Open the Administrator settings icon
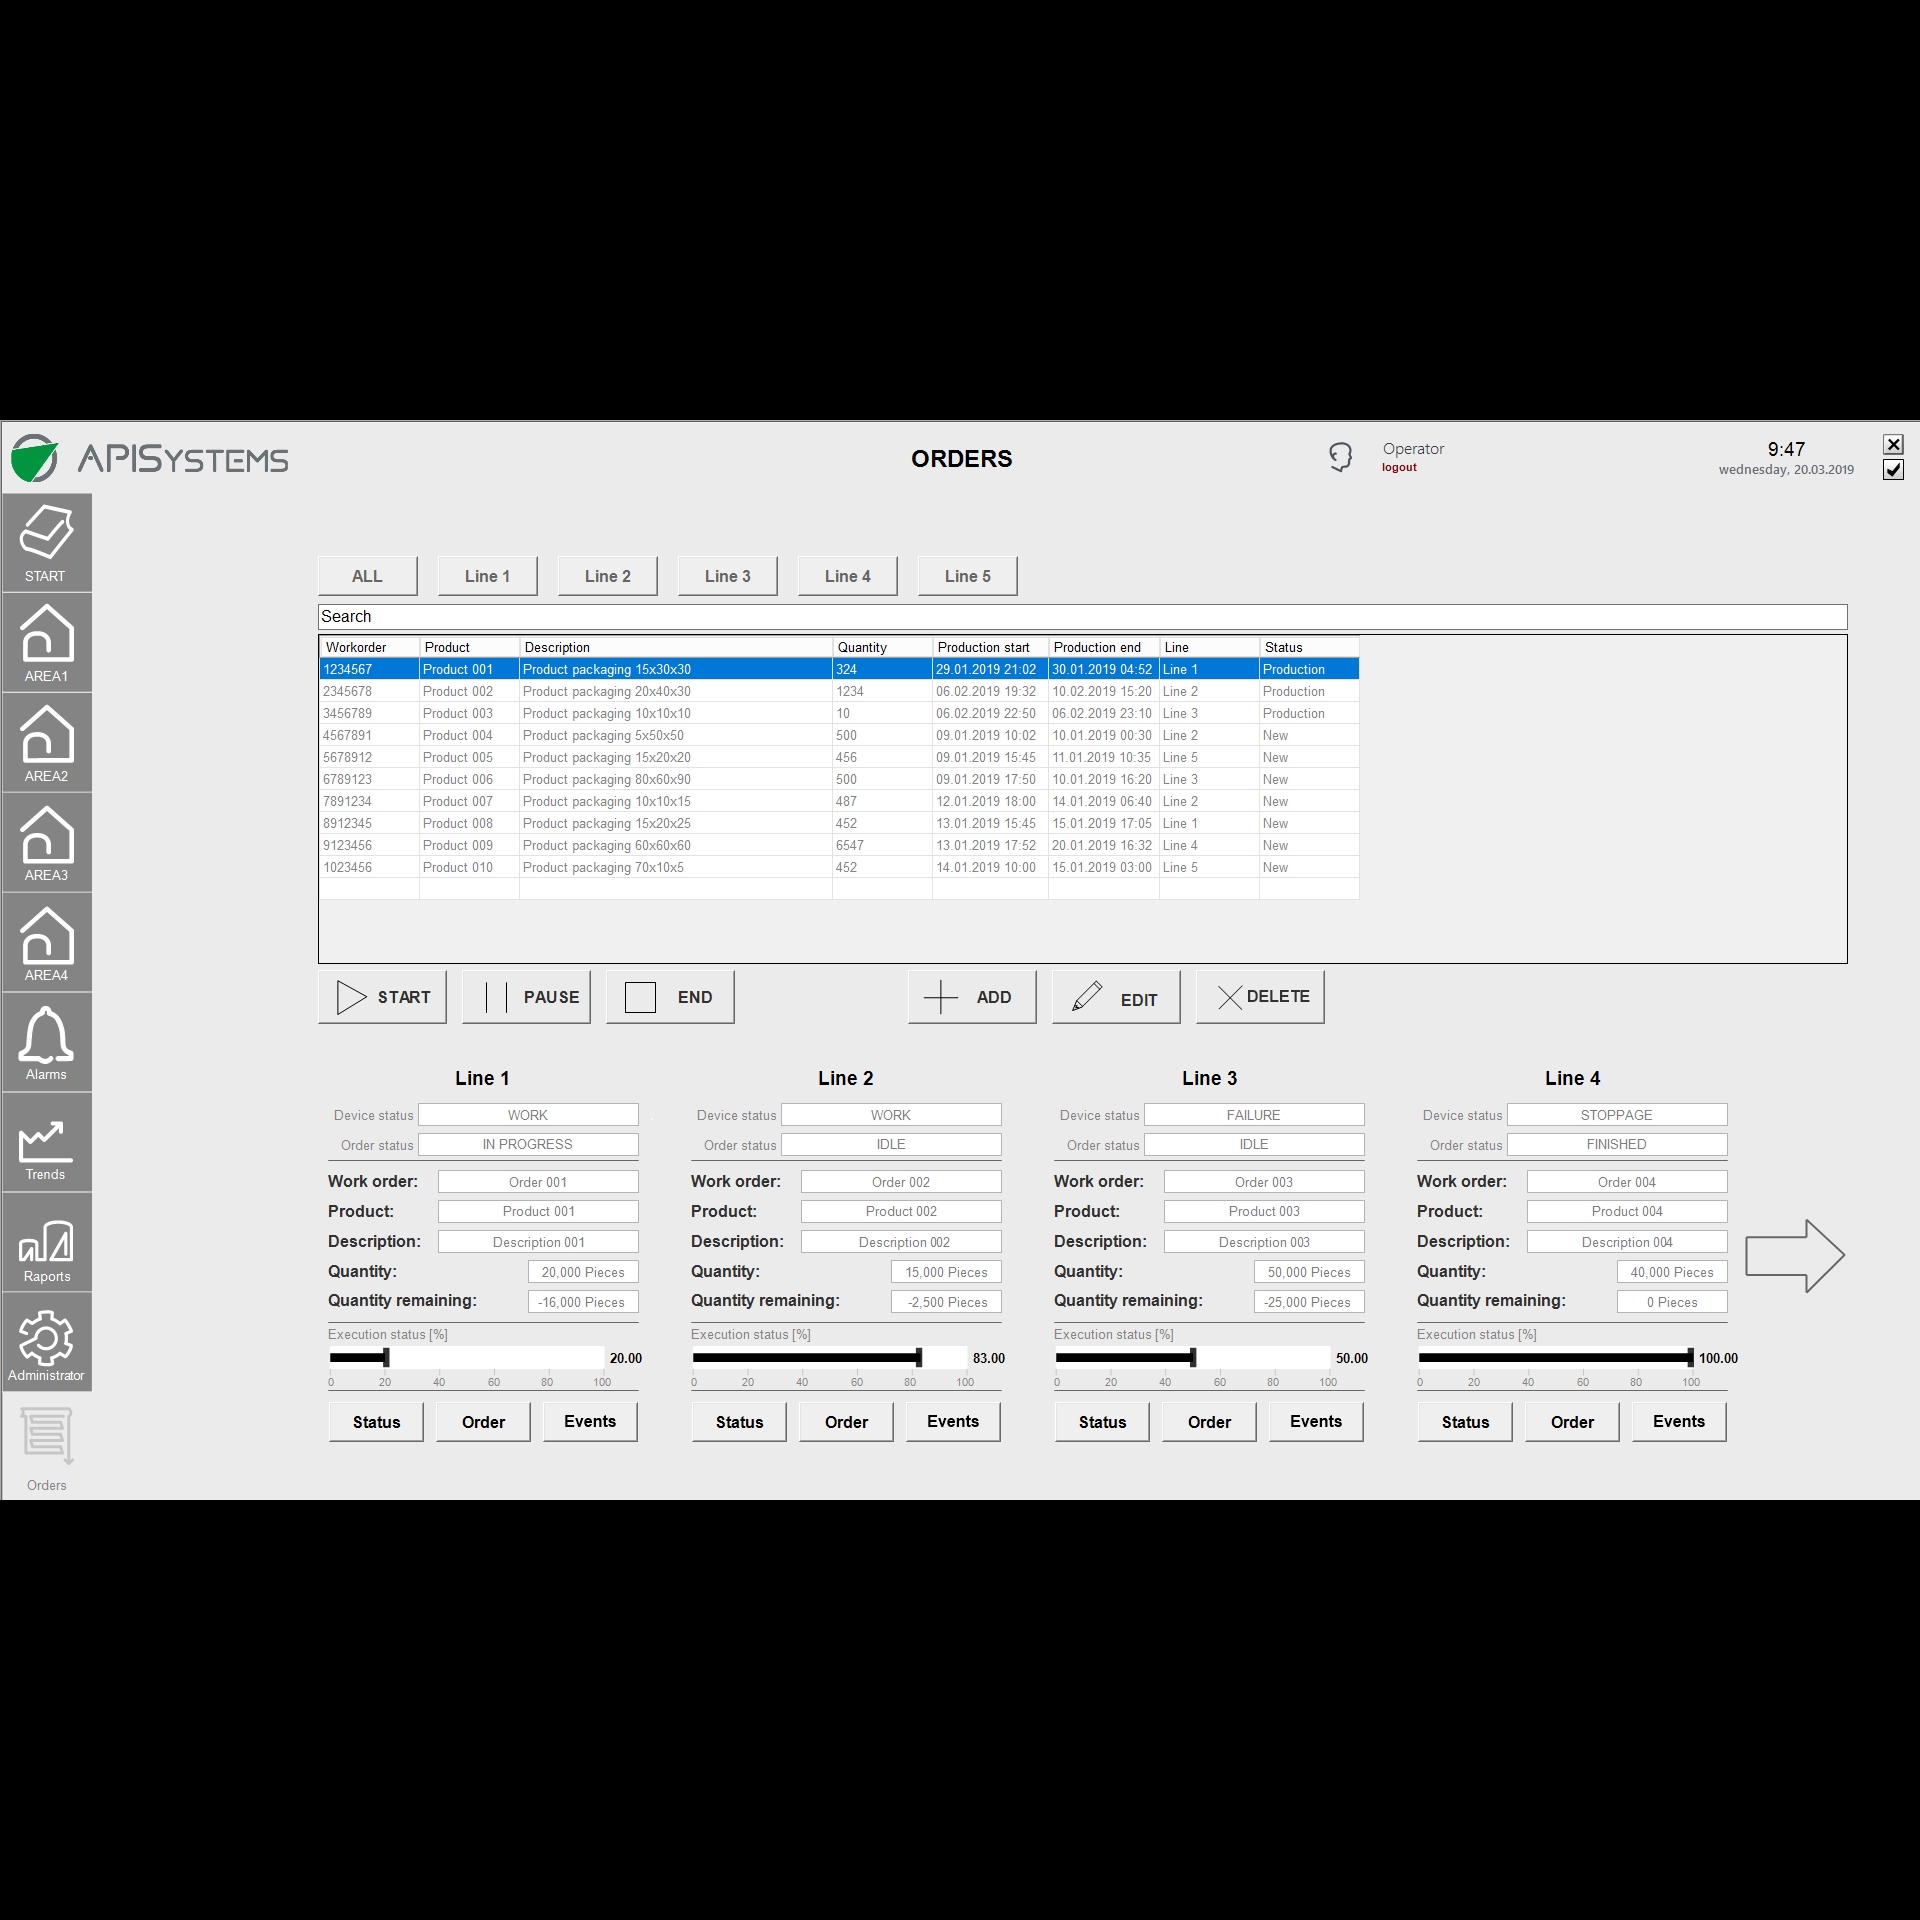This screenshot has height=1920, width=1920. [46, 1341]
